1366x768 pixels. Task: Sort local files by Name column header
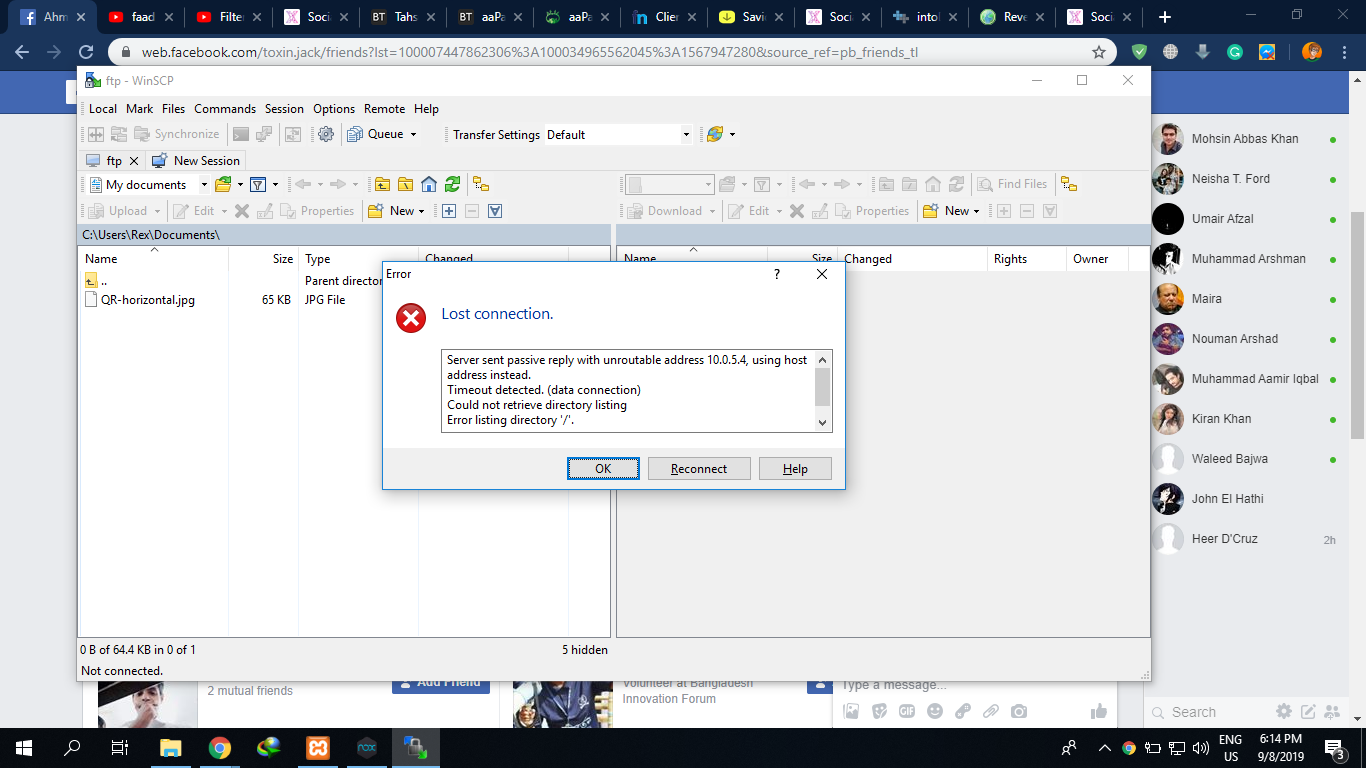(154, 259)
